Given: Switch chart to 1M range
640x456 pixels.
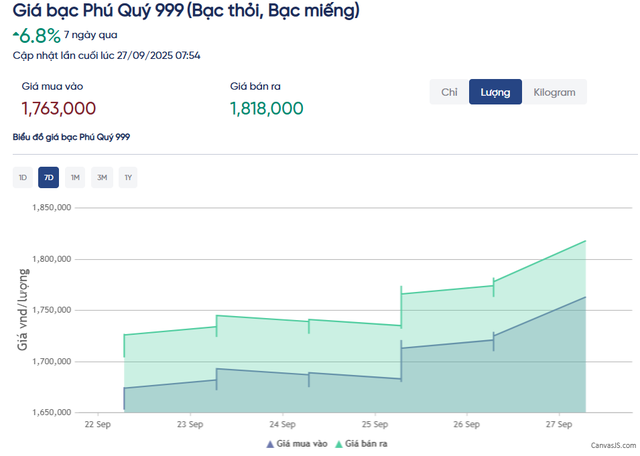Looking at the screenshot, I should pyautogui.click(x=75, y=178).
